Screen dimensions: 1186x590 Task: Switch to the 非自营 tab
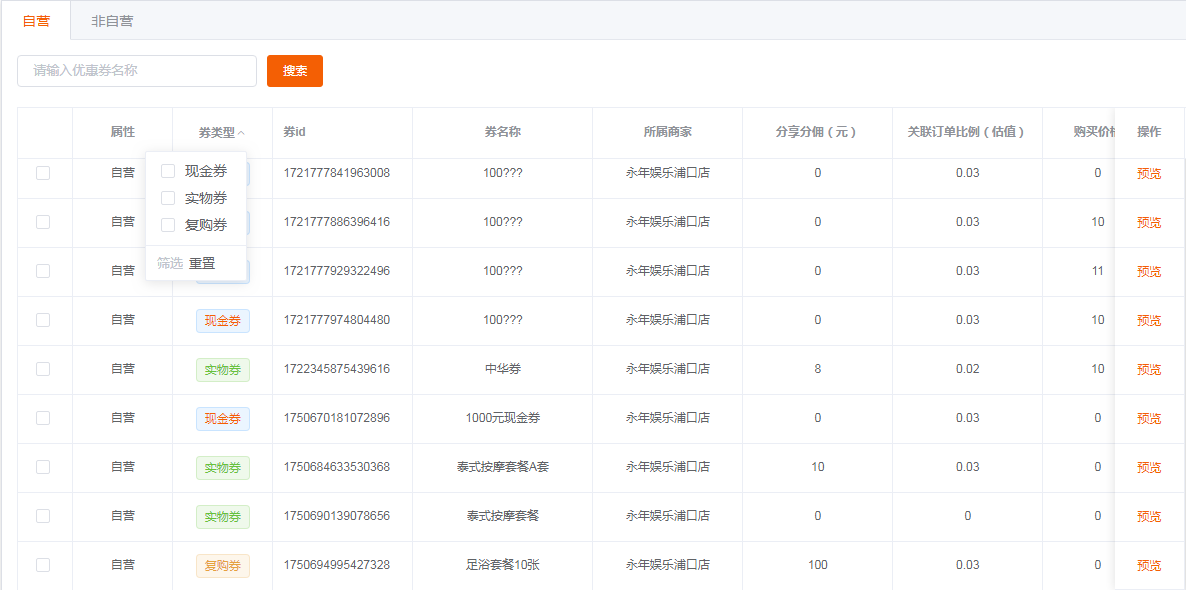tap(113, 19)
